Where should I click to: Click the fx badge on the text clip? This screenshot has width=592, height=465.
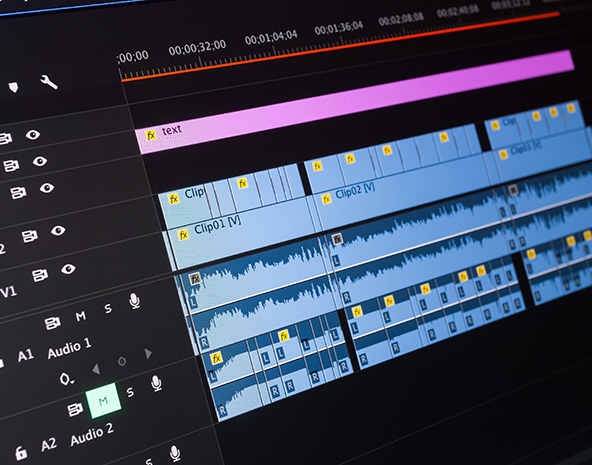pyautogui.click(x=151, y=135)
